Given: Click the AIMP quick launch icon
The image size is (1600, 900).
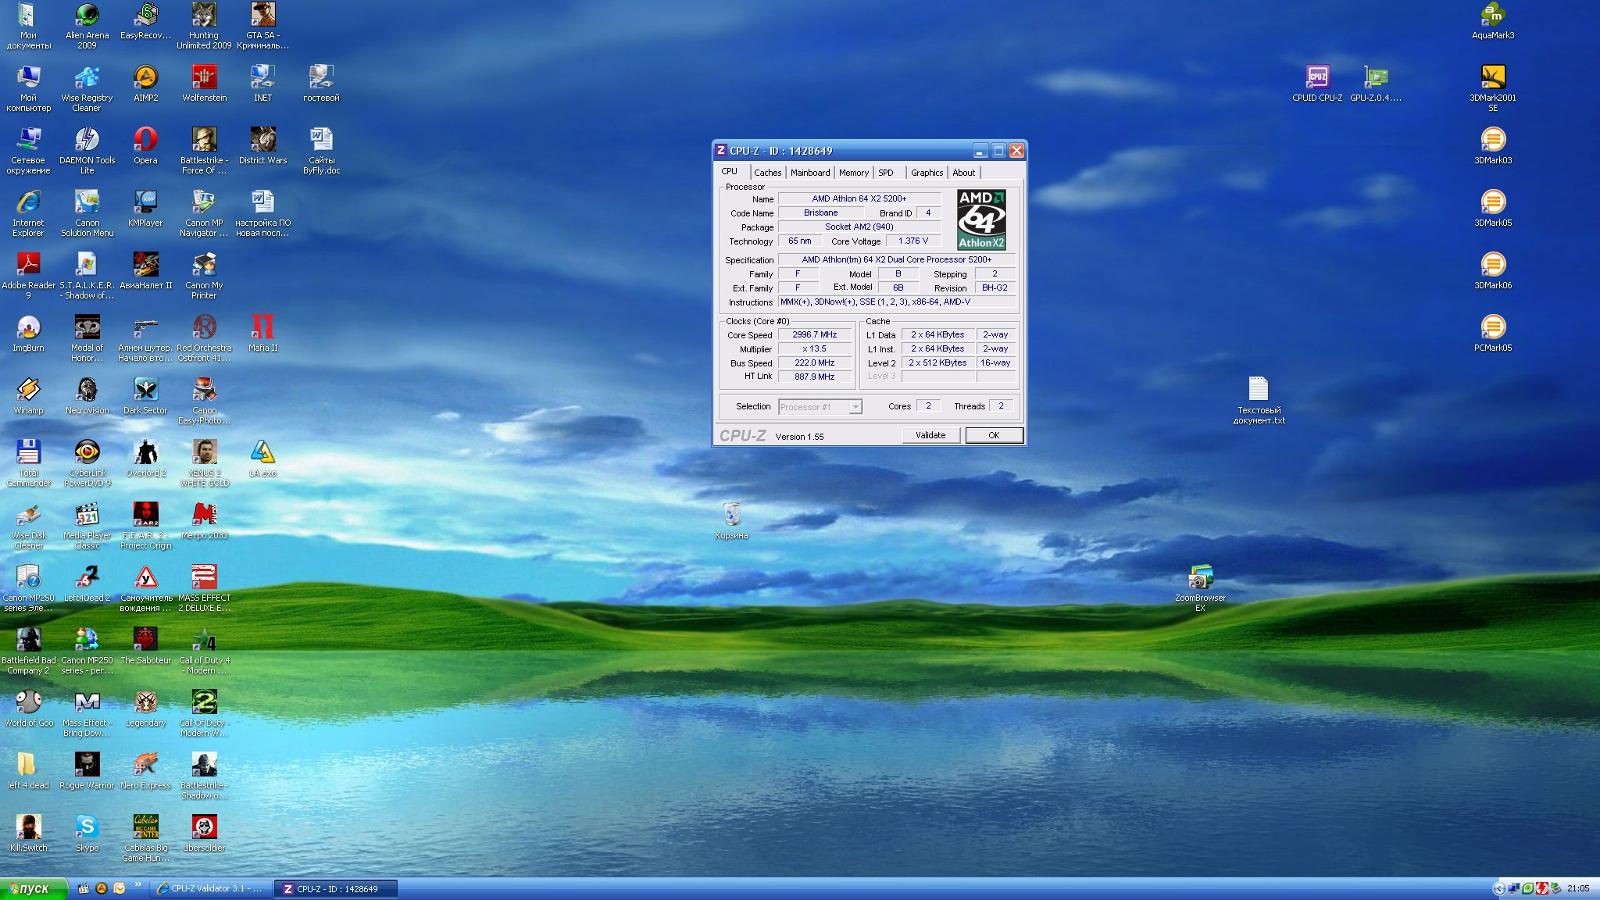Looking at the screenshot, I should [x=101, y=888].
